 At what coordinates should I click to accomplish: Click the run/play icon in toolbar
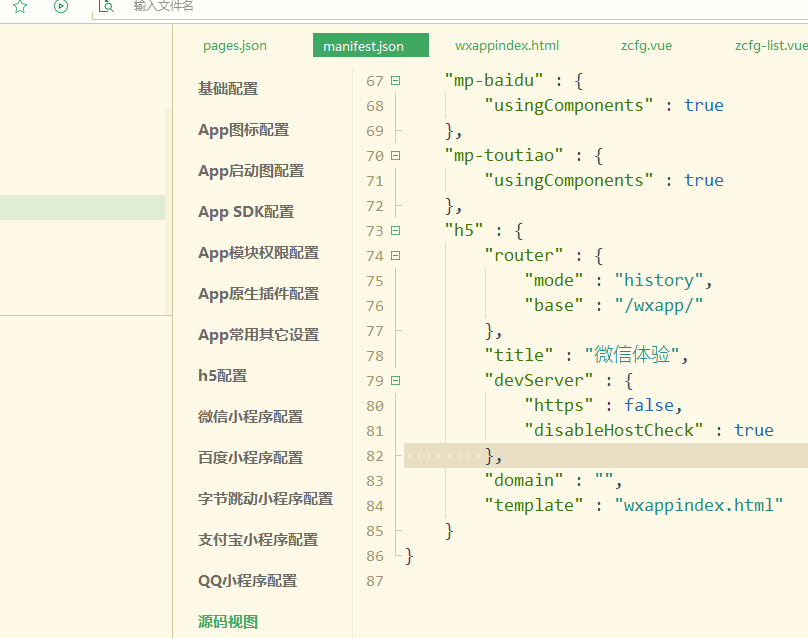pos(61,7)
